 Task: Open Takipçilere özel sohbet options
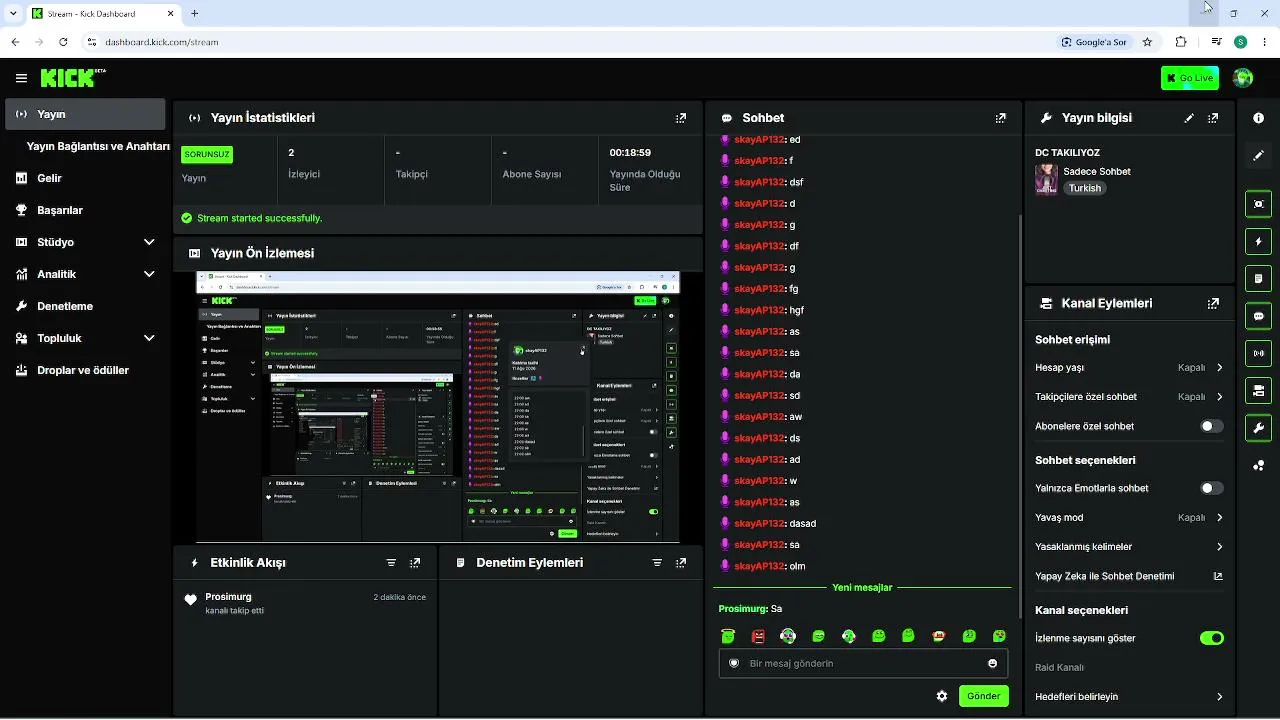pyautogui.click(x=1129, y=397)
